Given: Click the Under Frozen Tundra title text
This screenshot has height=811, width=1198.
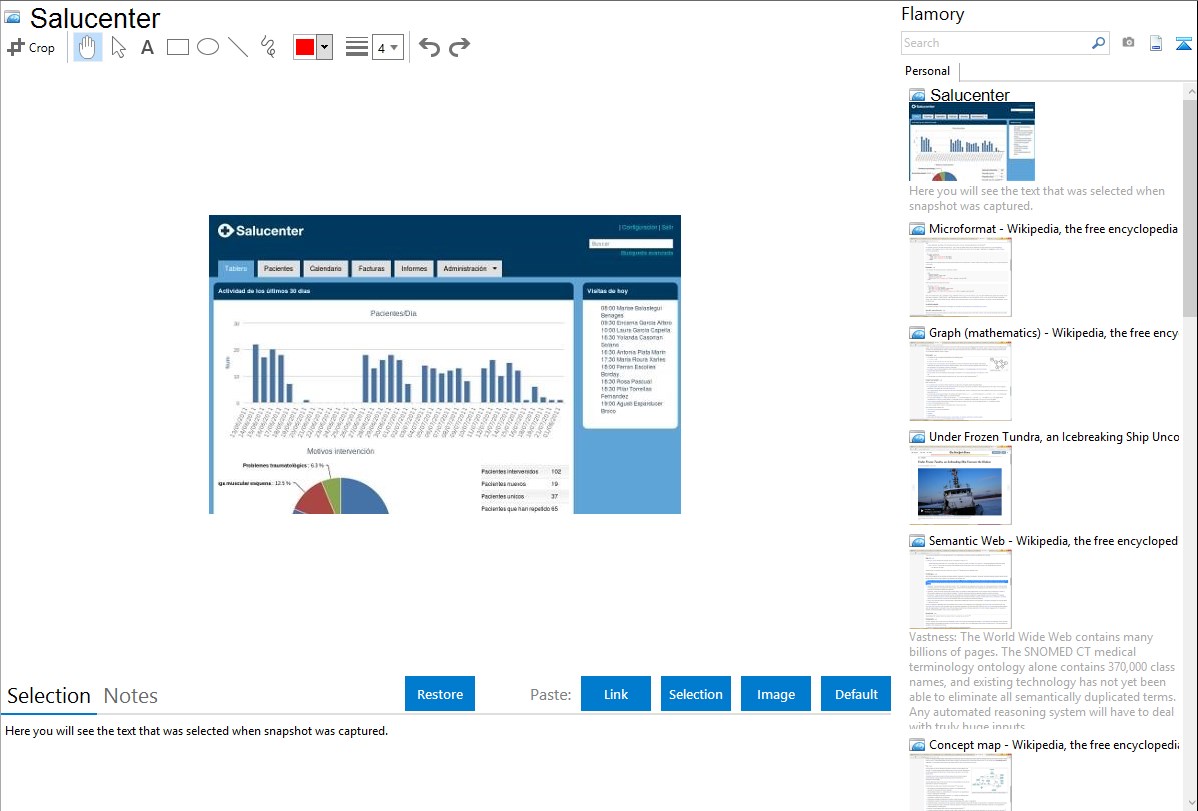Looking at the screenshot, I should point(1054,437).
